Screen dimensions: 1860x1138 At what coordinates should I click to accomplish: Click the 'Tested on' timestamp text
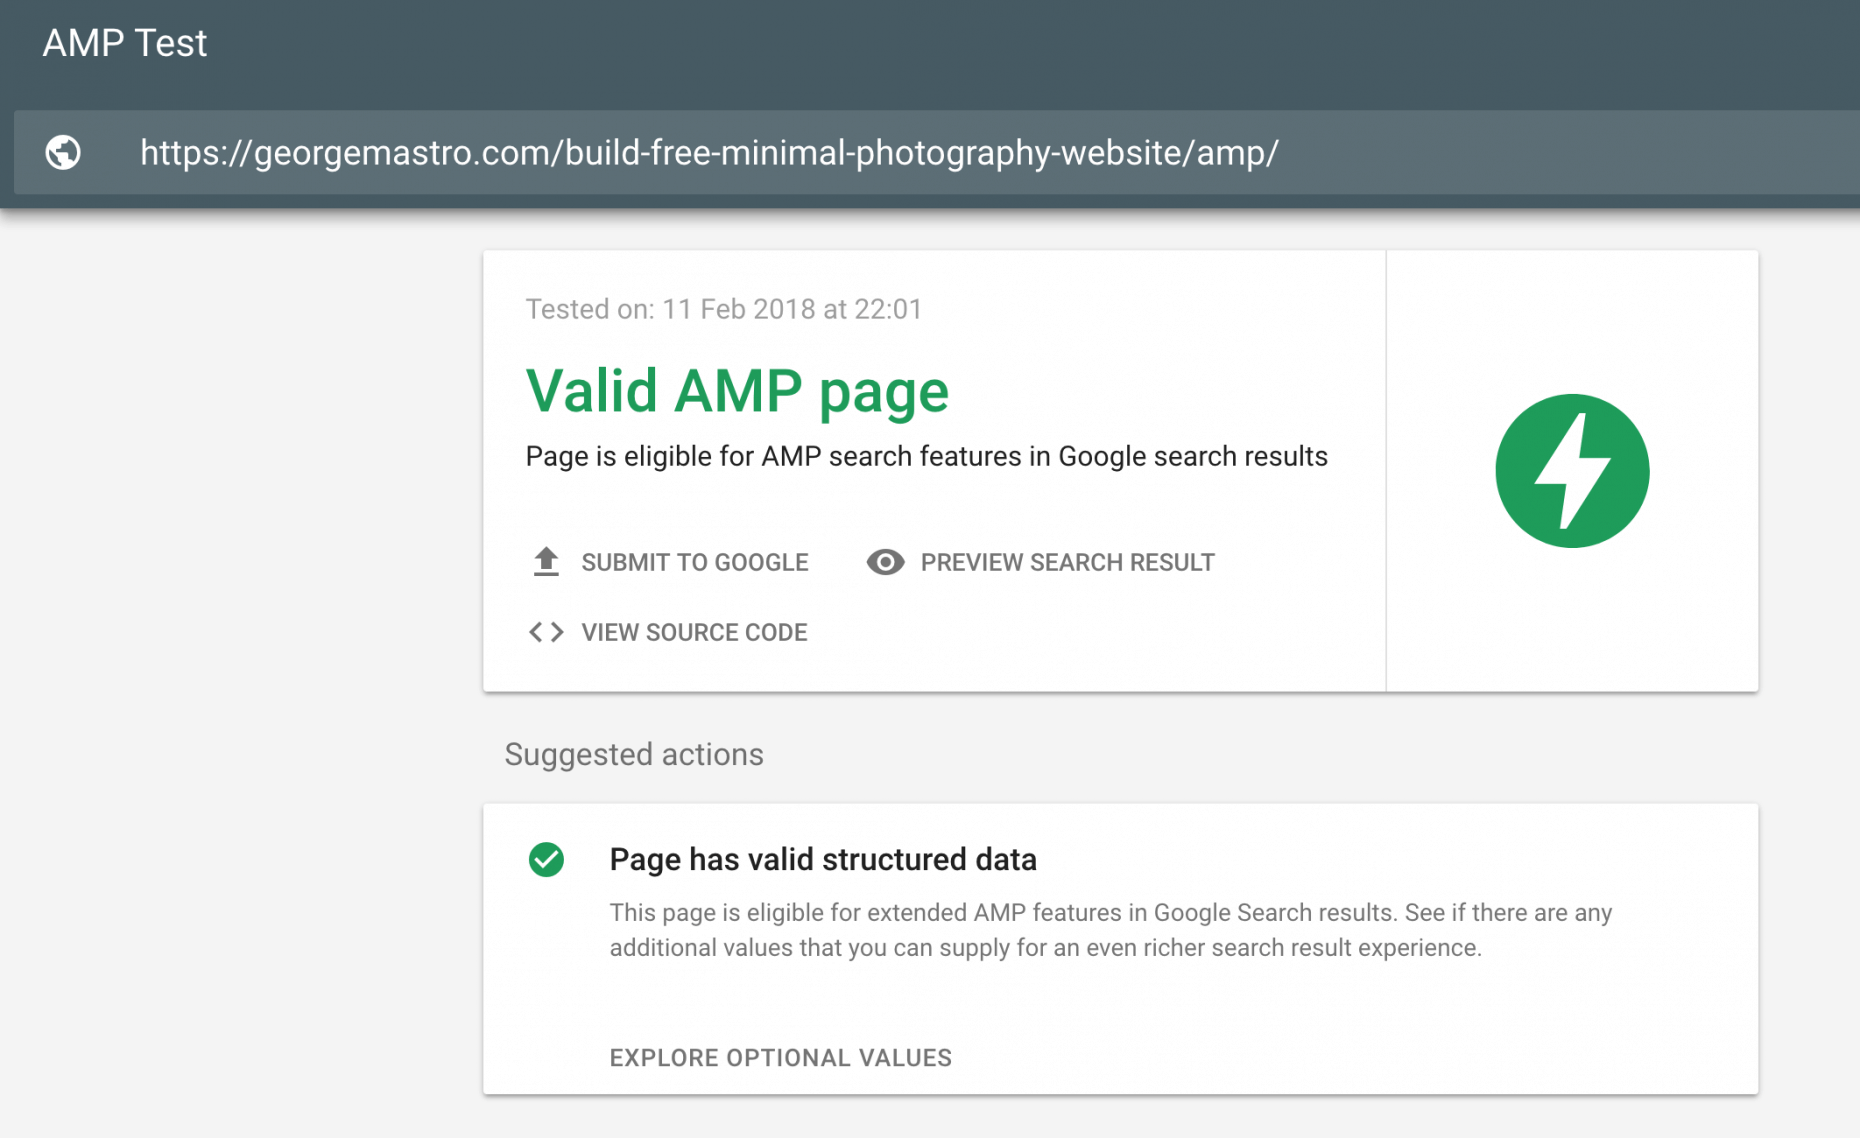coord(723,309)
